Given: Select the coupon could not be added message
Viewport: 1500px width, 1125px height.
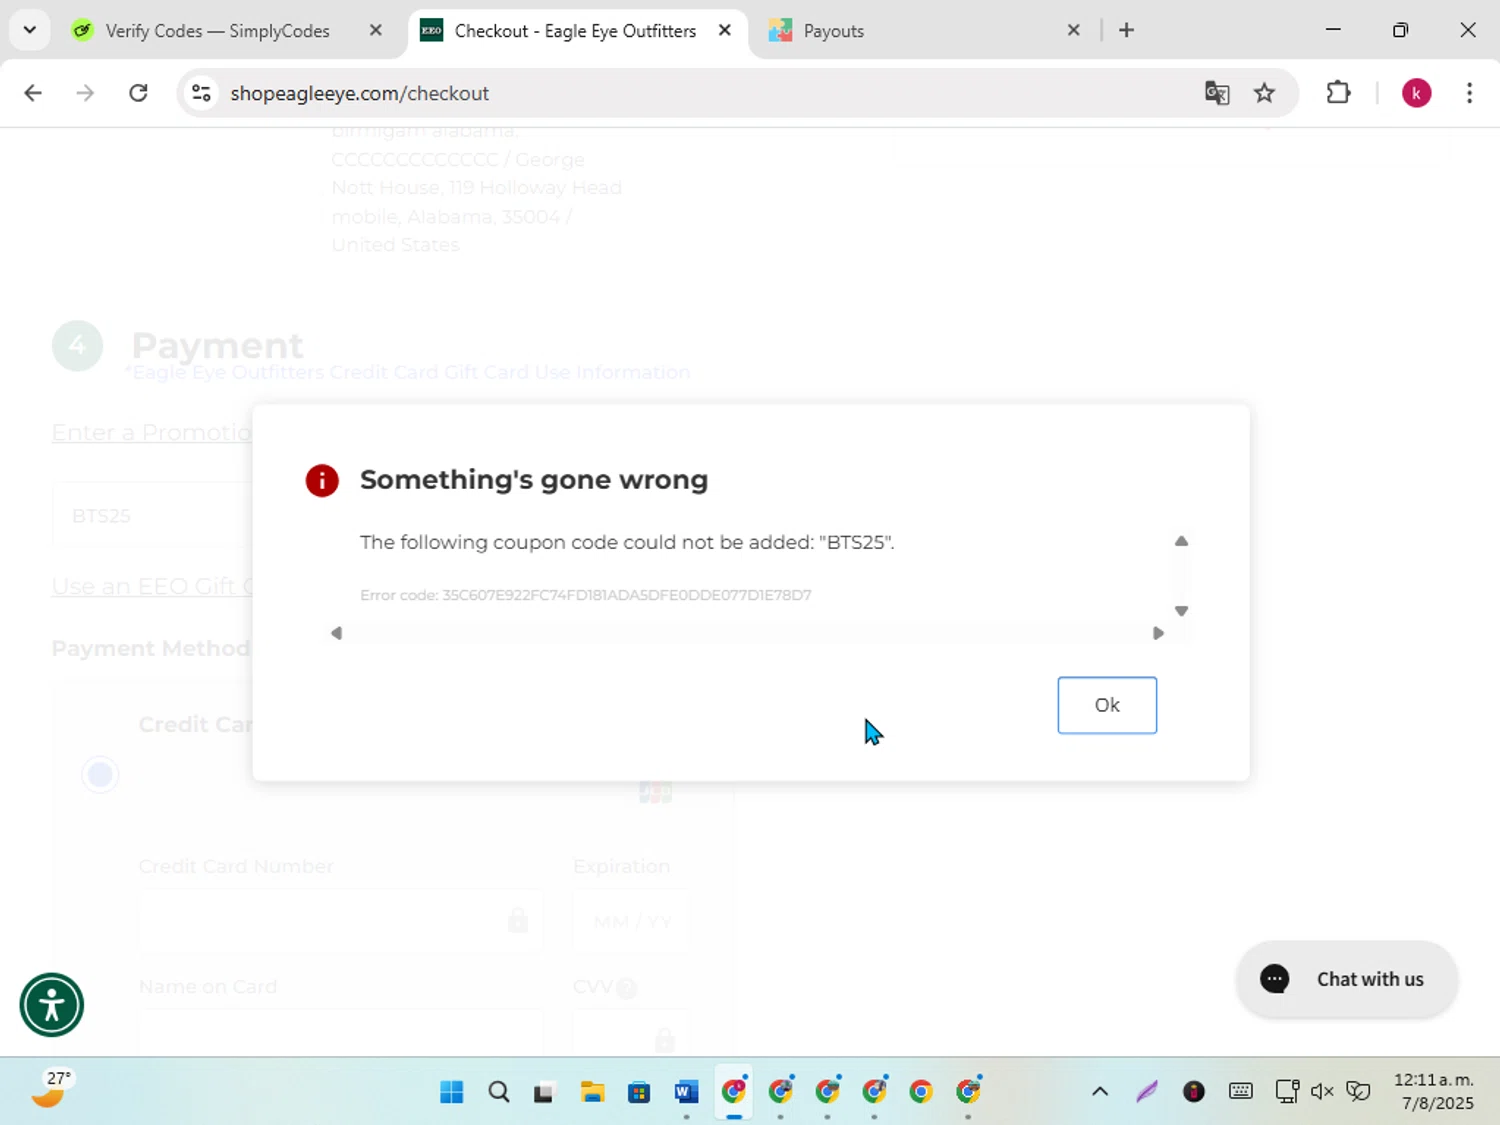Looking at the screenshot, I should (x=627, y=542).
